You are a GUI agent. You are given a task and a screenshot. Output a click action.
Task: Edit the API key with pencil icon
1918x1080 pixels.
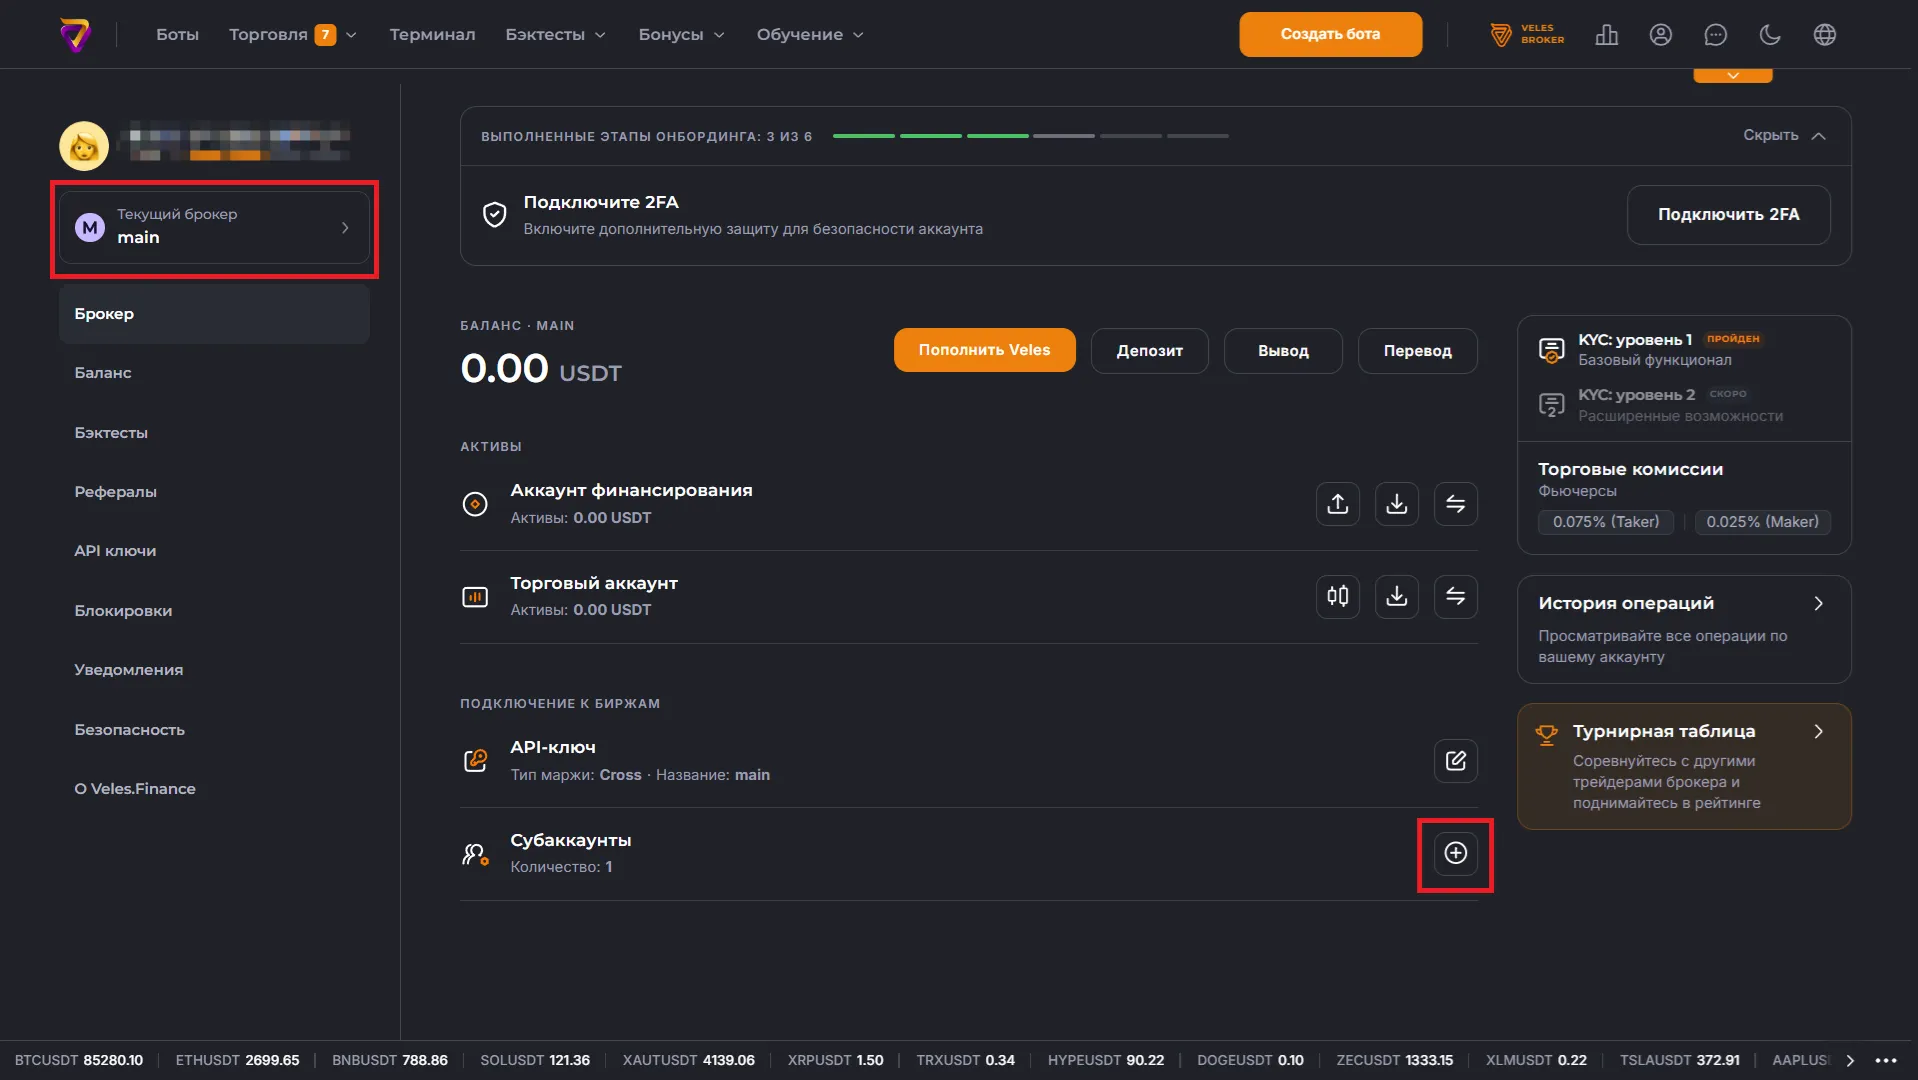coord(1456,761)
